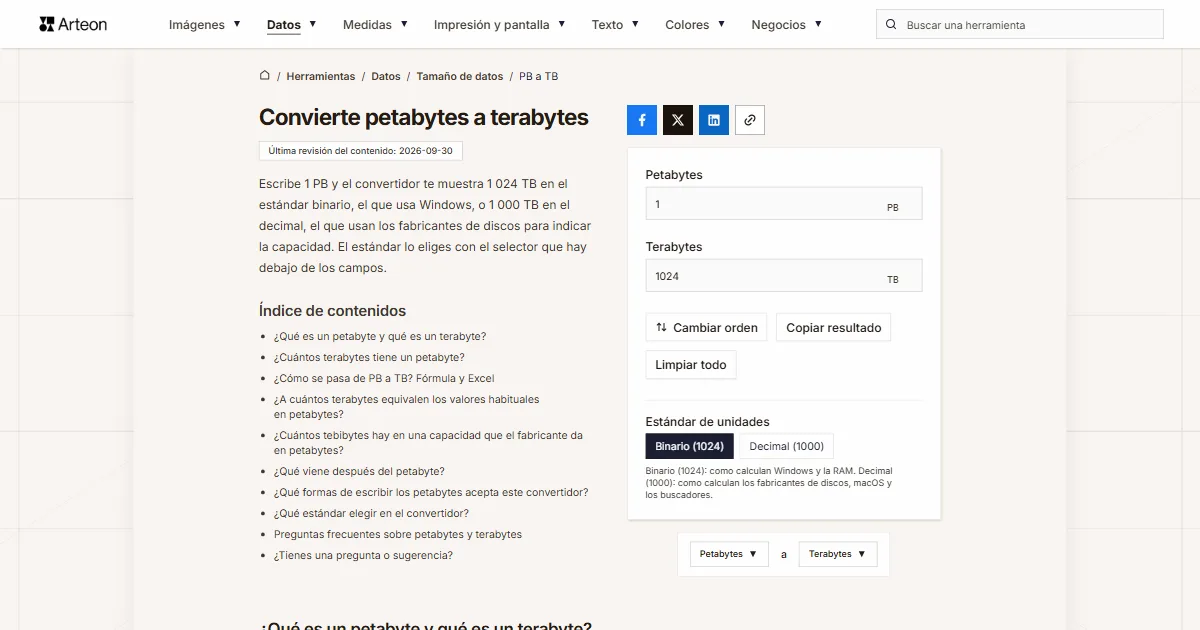Open the Medidas menu
1200x630 pixels.
(x=375, y=24)
